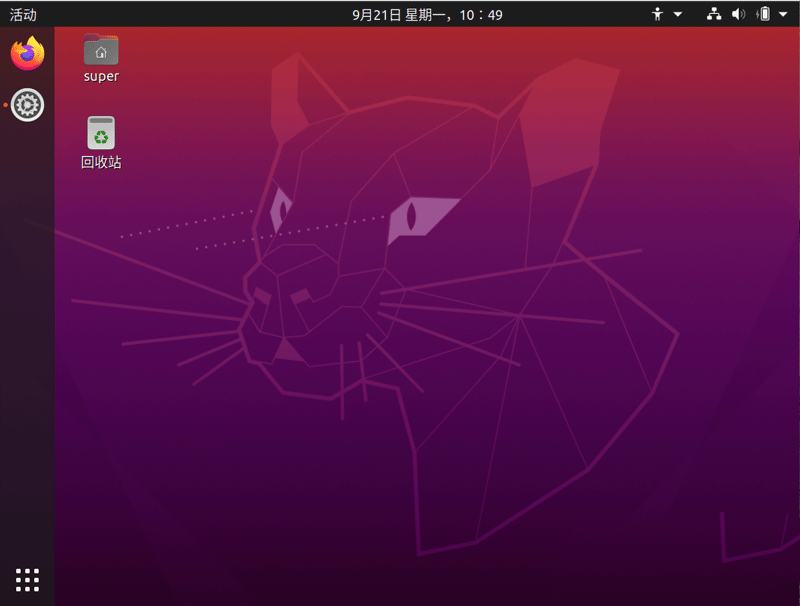Launch the gear settings app in the dock
Image resolution: width=800 pixels, height=606 pixels.
tap(27, 103)
